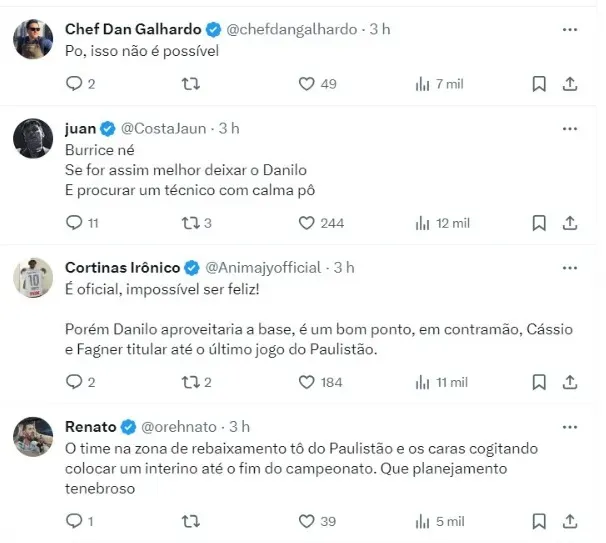Reply to Chef Dan Galhardo's tweet
The image size is (606, 543).
point(73,84)
